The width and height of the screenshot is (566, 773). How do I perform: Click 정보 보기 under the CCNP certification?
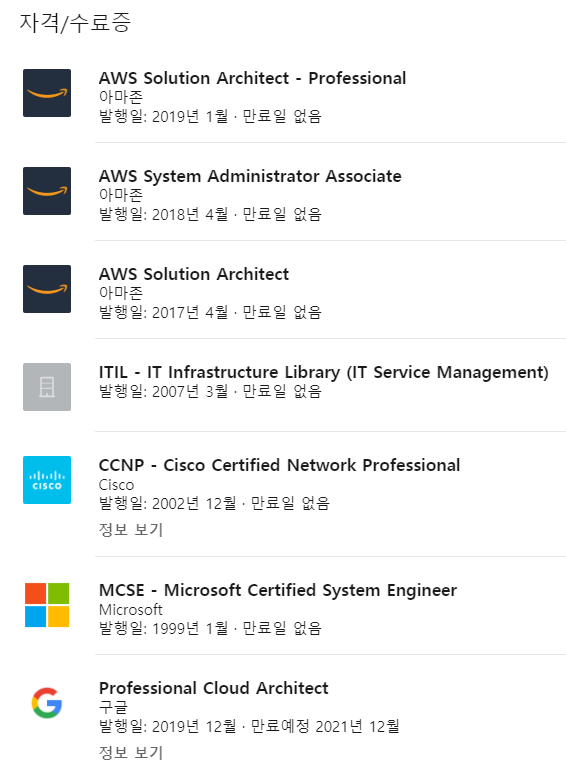click(x=131, y=529)
